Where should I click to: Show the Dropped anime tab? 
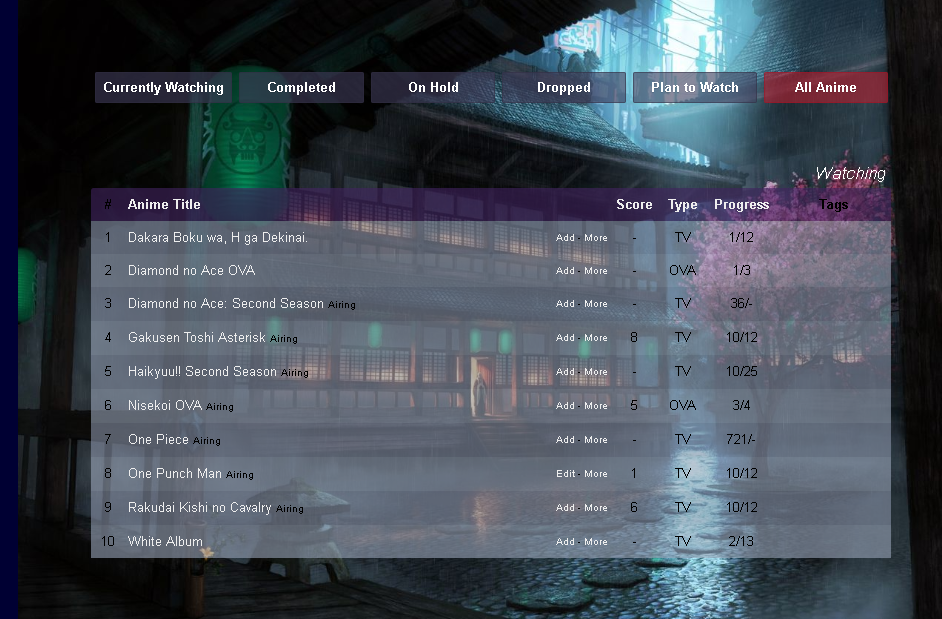(563, 88)
